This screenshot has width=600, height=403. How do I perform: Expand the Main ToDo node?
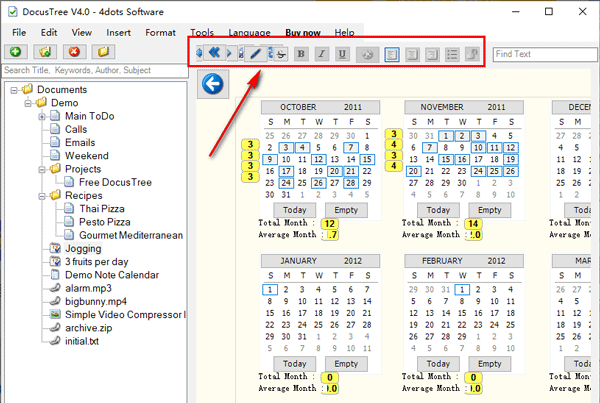tap(42, 116)
